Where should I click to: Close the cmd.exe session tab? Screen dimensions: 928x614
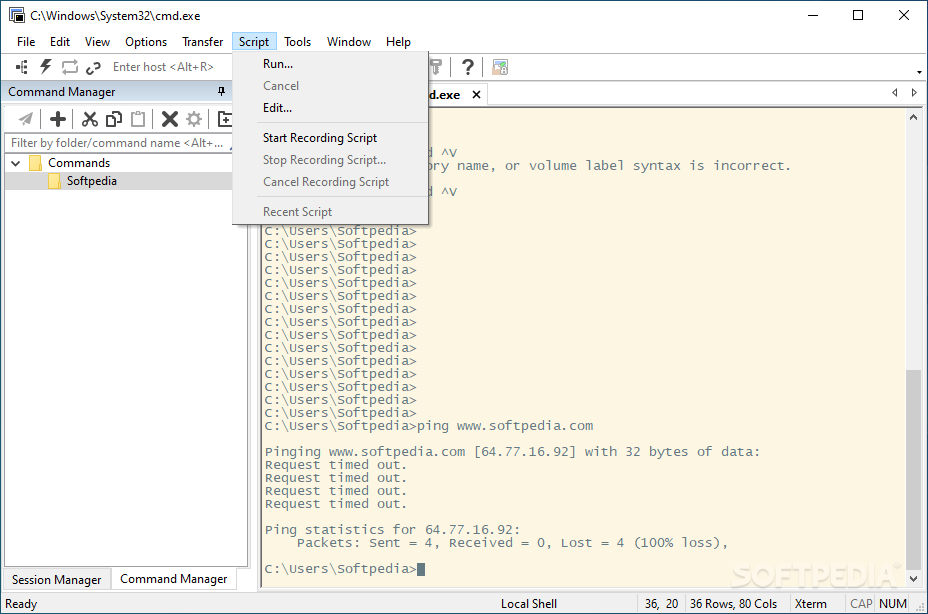click(x=476, y=95)
